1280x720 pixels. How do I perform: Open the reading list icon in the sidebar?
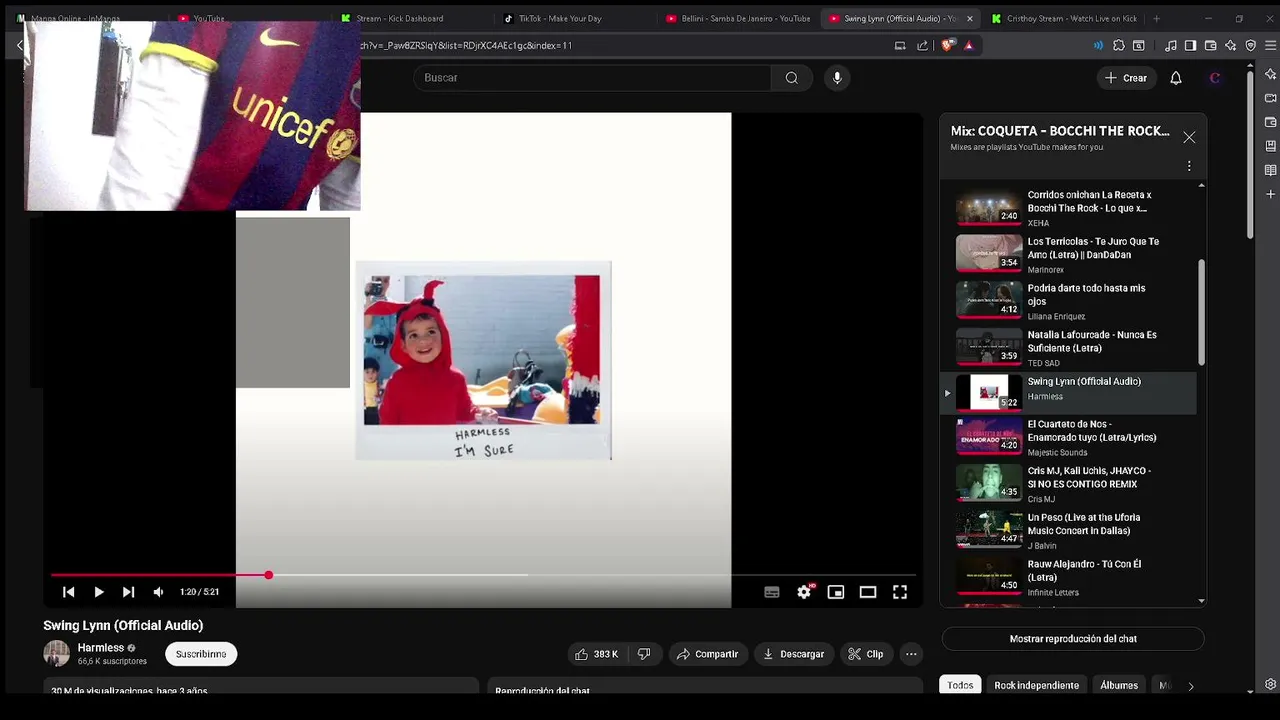tap(1271, 170)
